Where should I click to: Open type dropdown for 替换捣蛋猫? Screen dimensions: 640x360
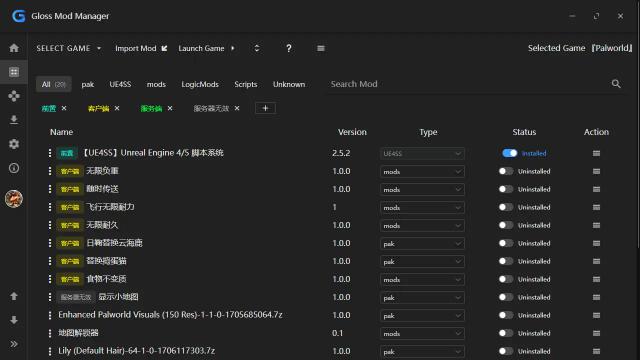(x=422, y=261)
